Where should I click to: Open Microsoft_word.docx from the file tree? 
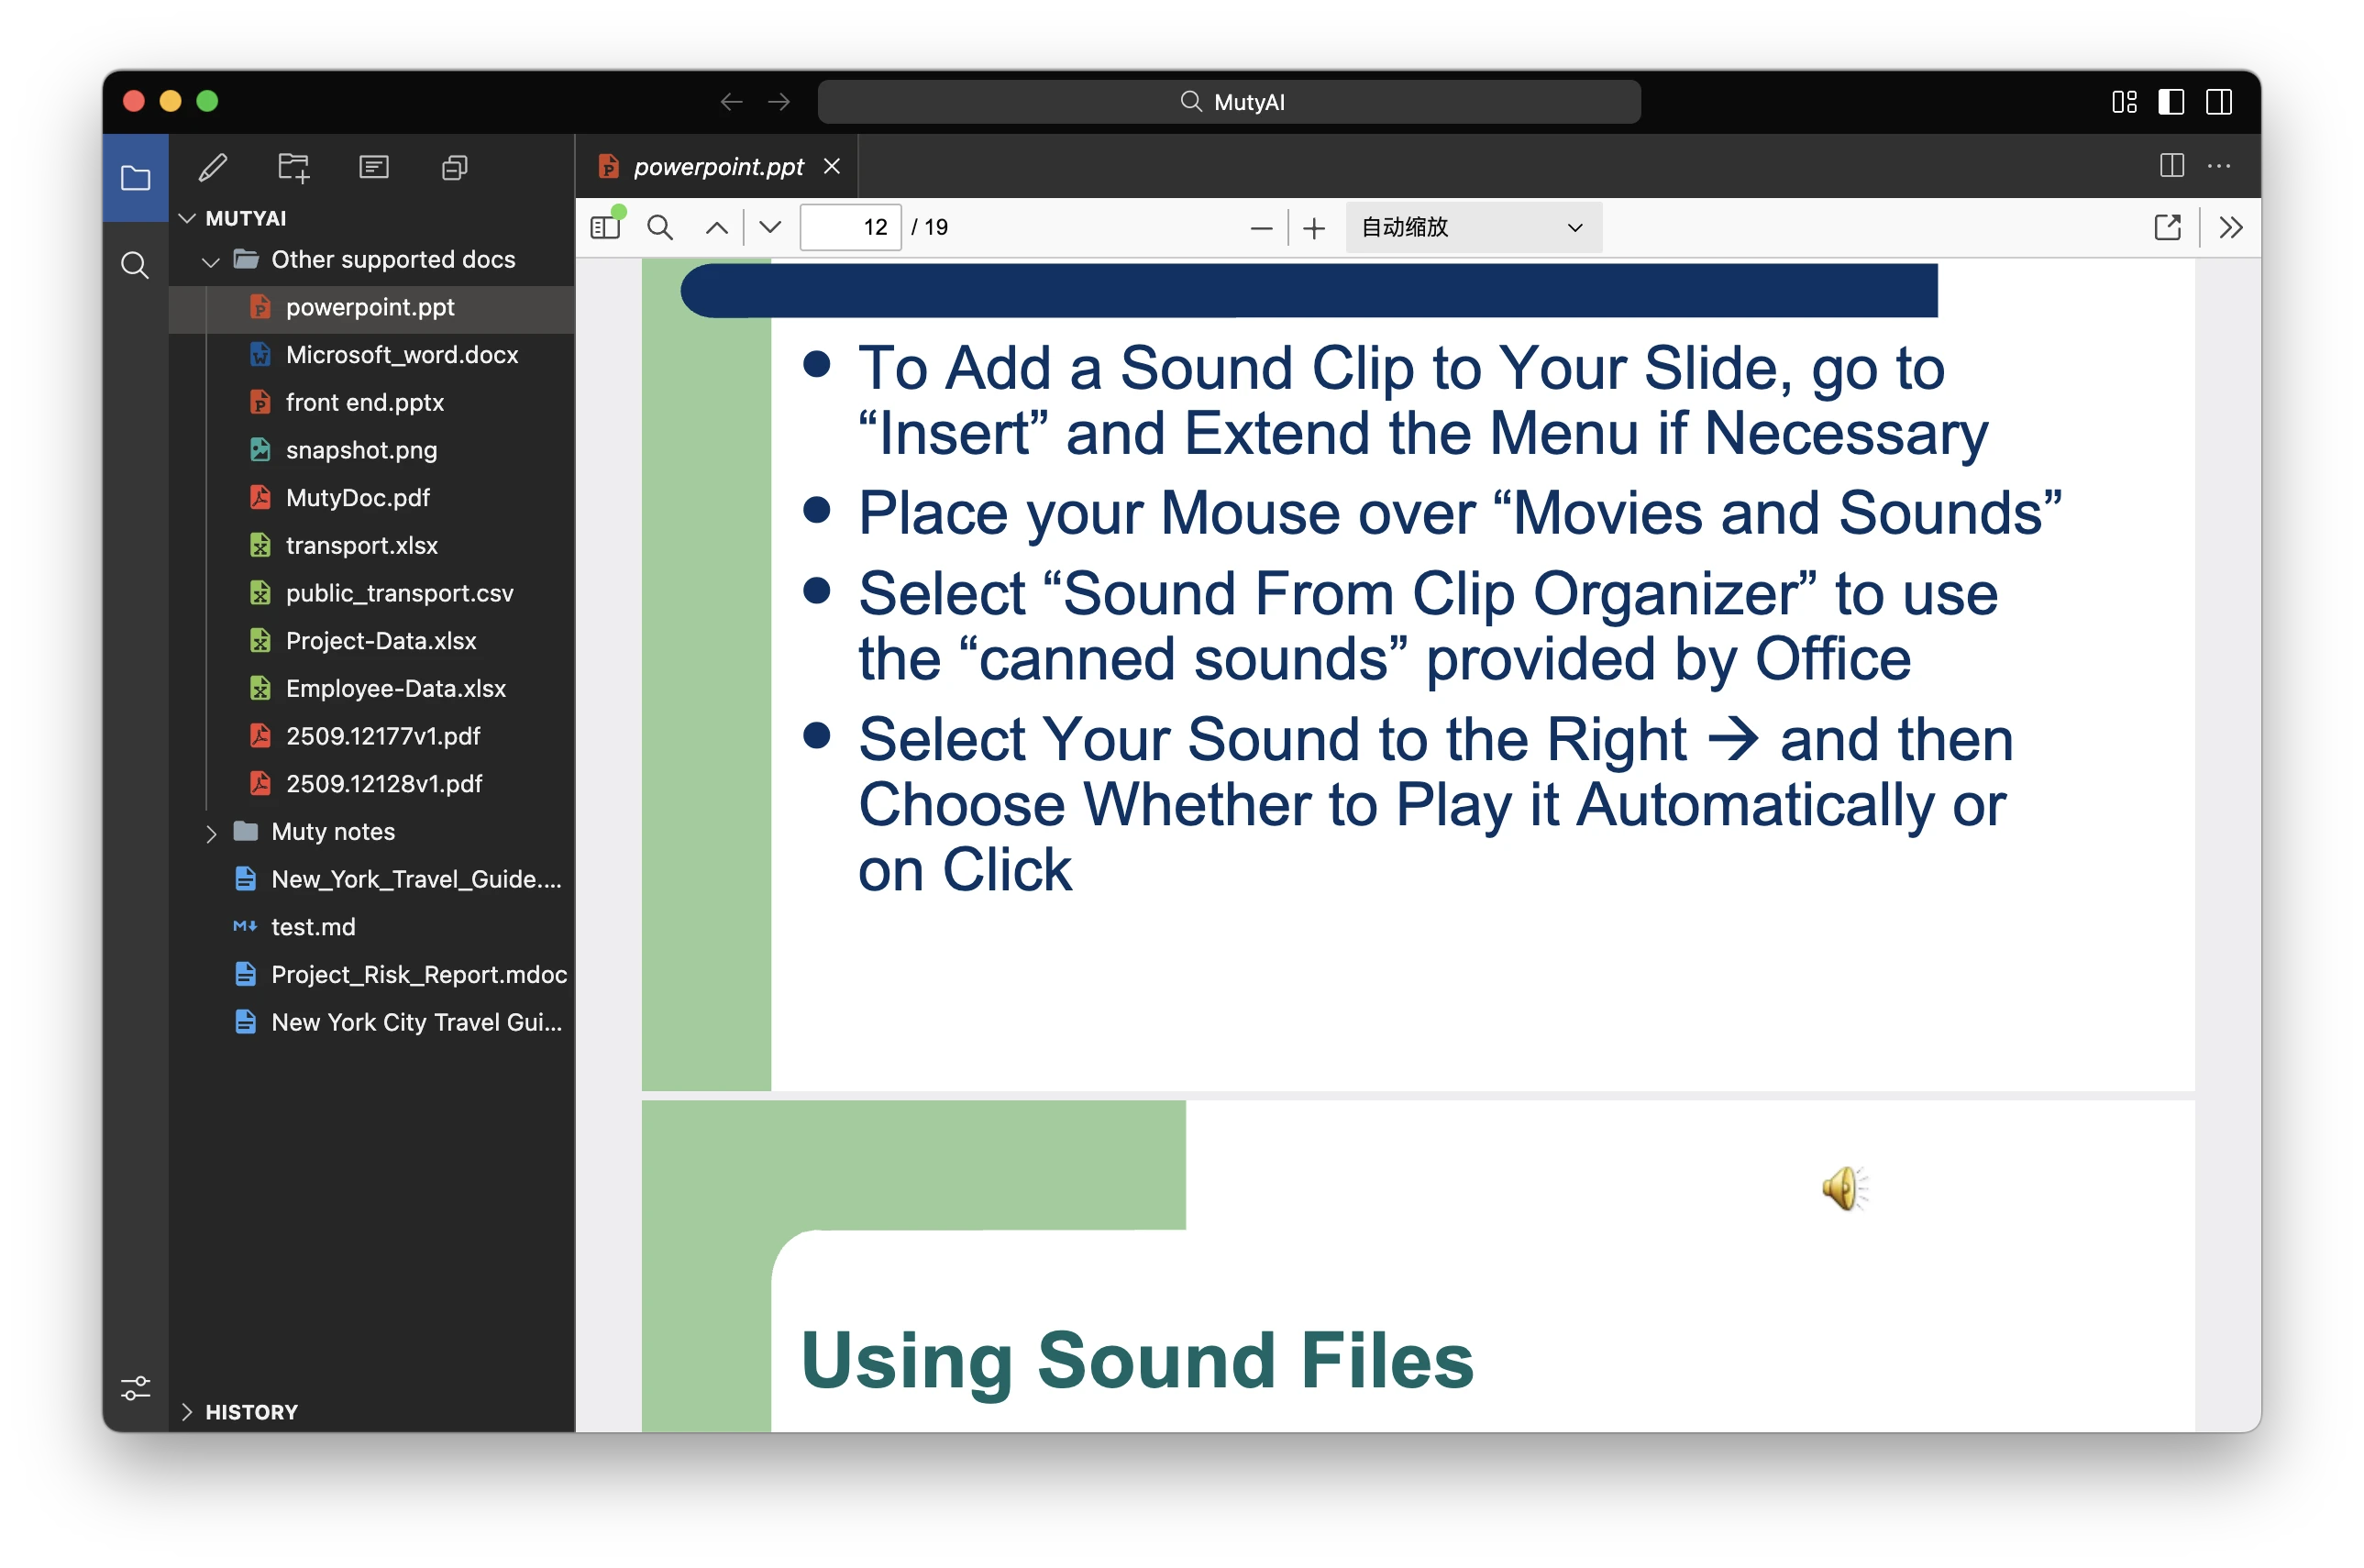[401, 355]
